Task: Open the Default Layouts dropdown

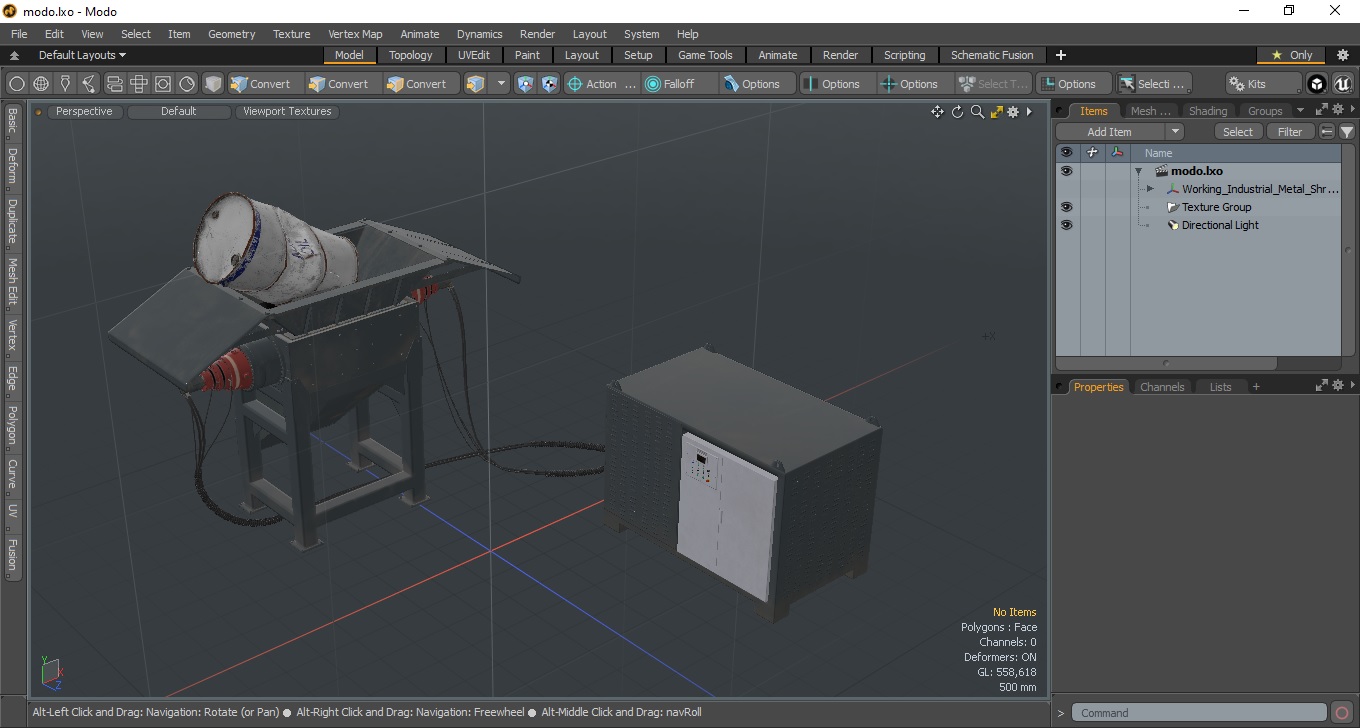Action: [x=82, y=55]
